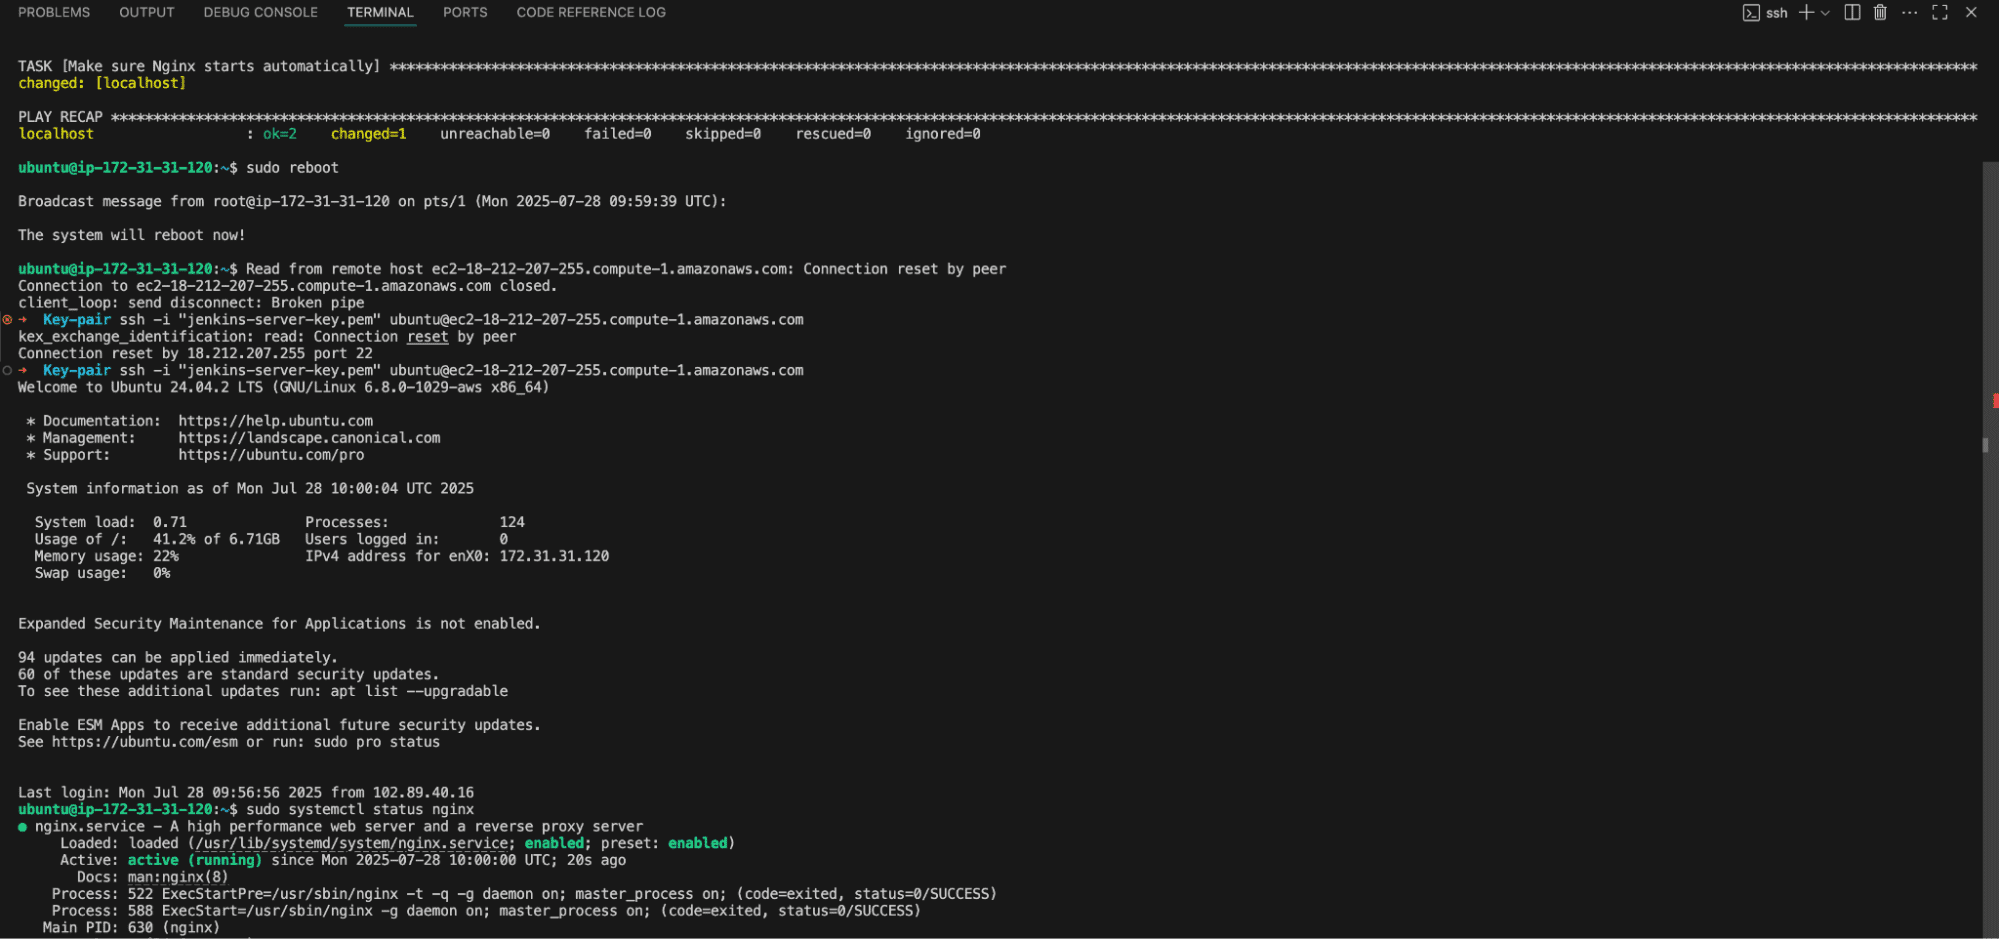Click '94 updates can be applied immediately.'
This screenshot has height=939, width=1999.
click(178, 658)
